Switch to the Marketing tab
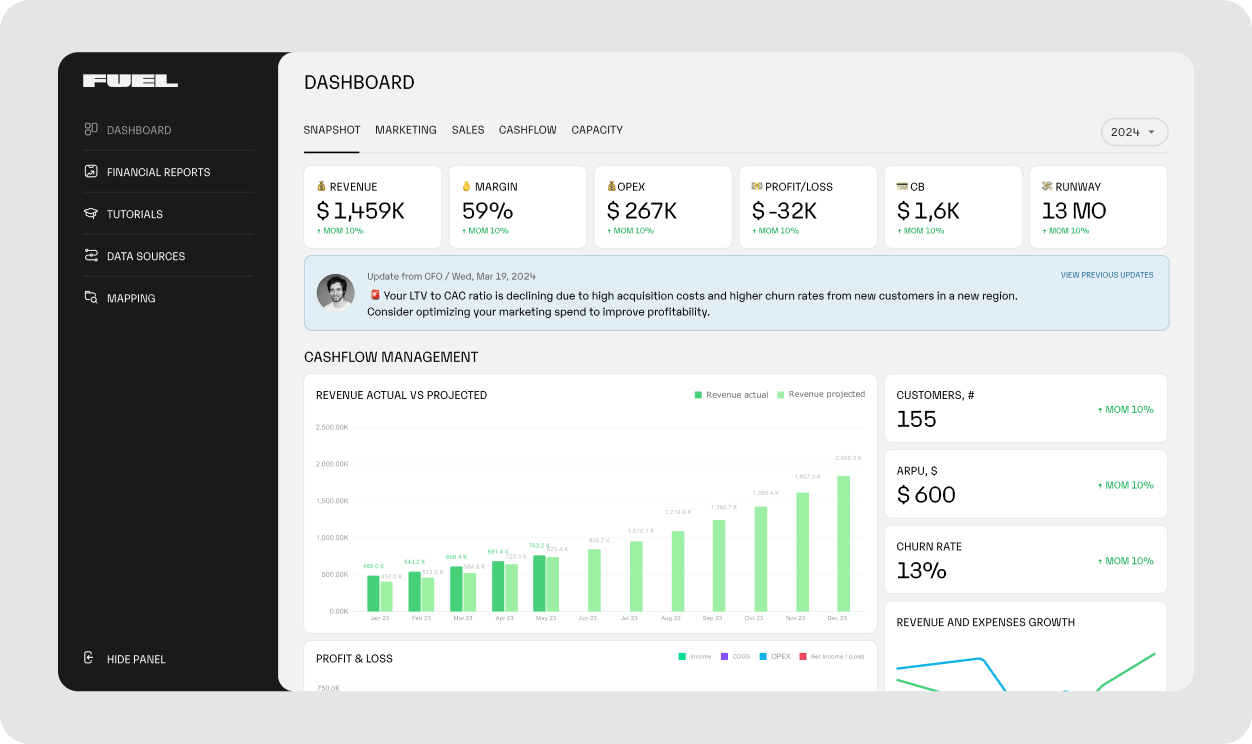 pos(405,129)
